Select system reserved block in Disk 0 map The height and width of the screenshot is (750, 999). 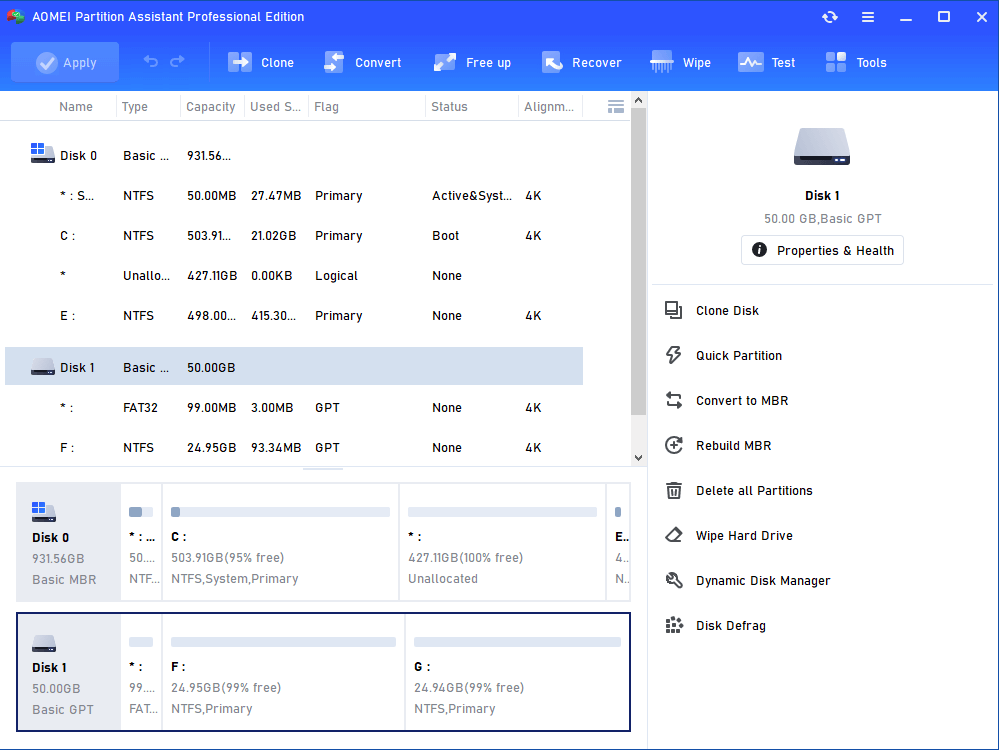tap(141, 542)
